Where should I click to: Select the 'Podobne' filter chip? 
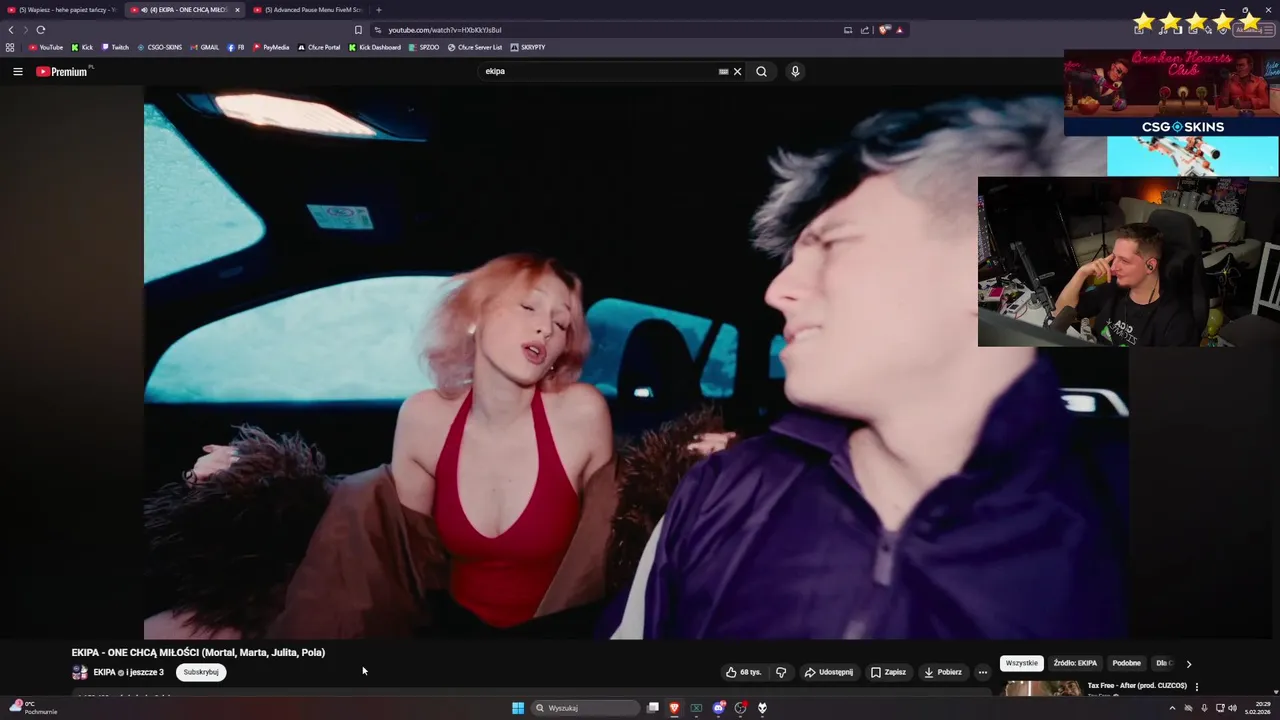1126,663
